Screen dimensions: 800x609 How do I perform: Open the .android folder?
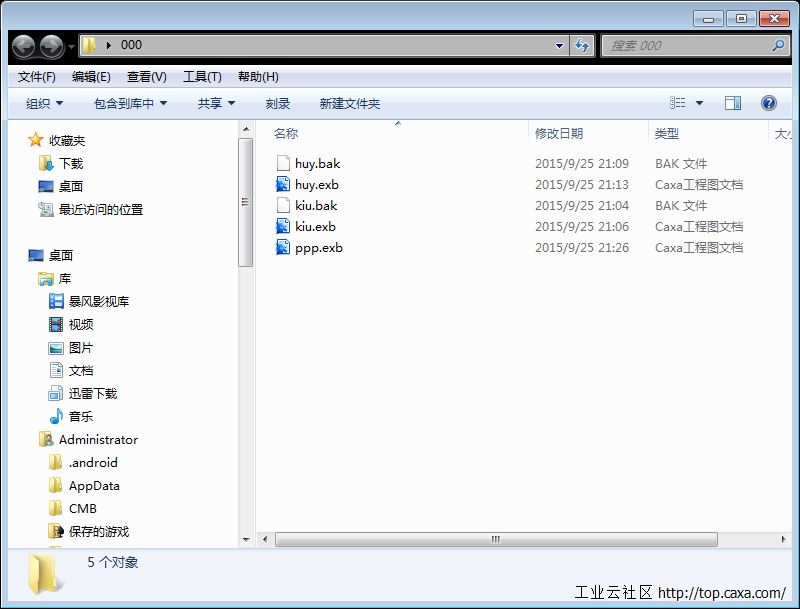(93, 463)
